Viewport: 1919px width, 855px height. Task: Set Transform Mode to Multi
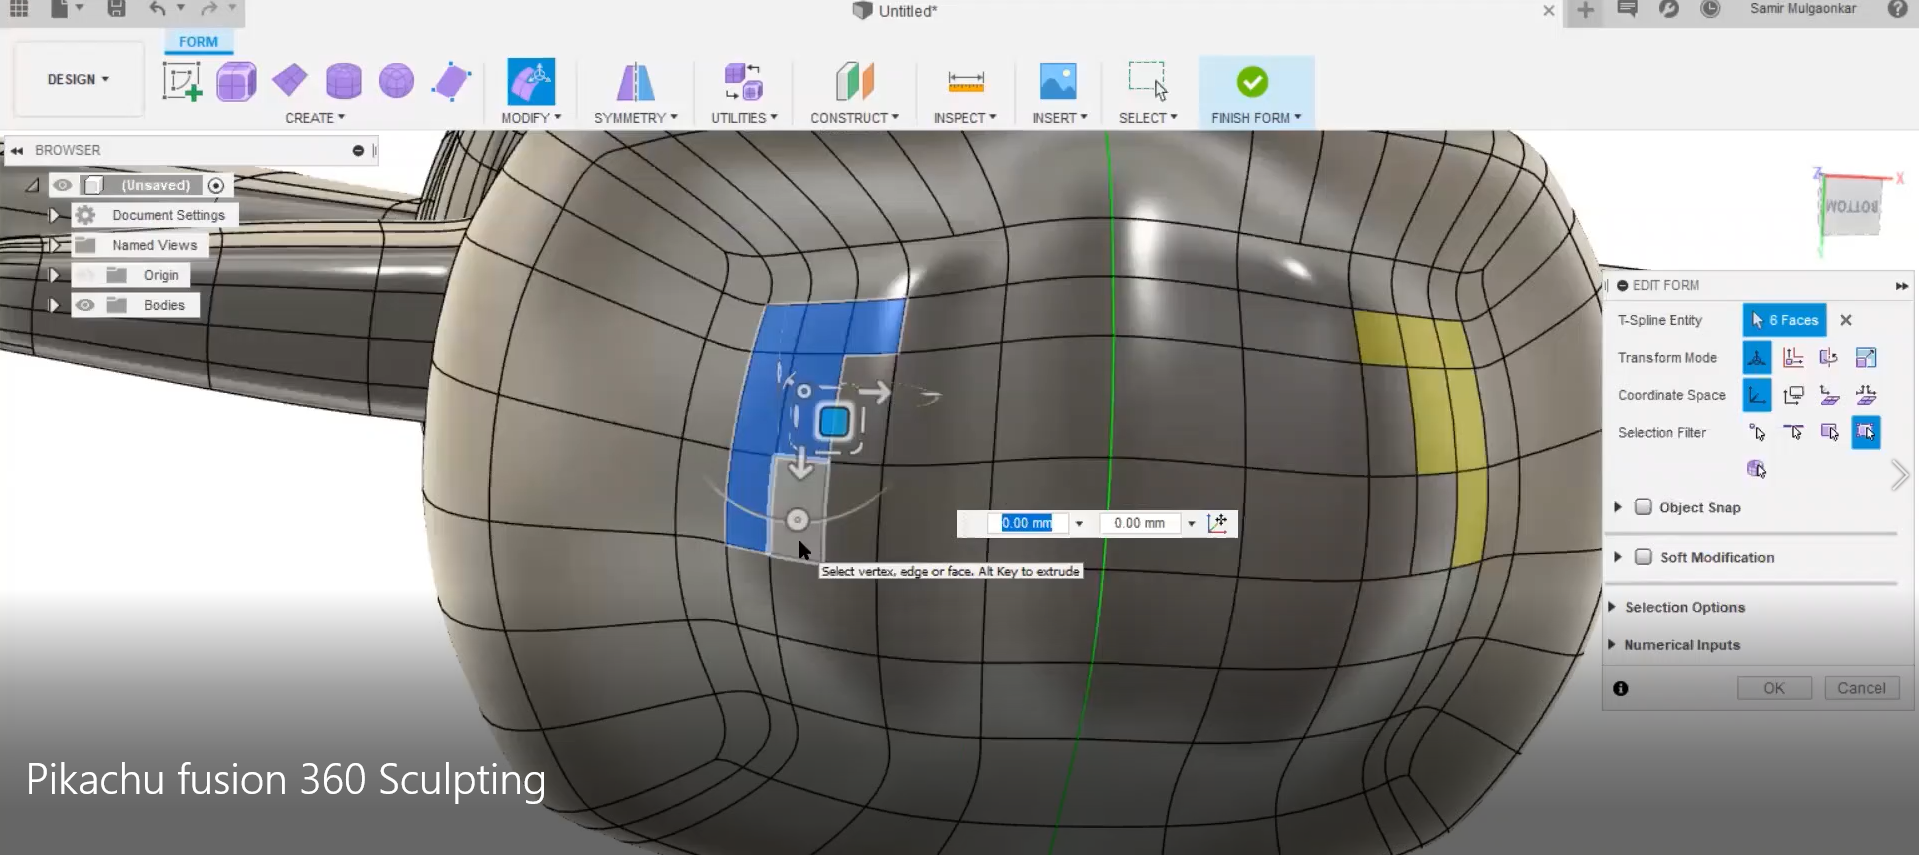coord(1757,357)
